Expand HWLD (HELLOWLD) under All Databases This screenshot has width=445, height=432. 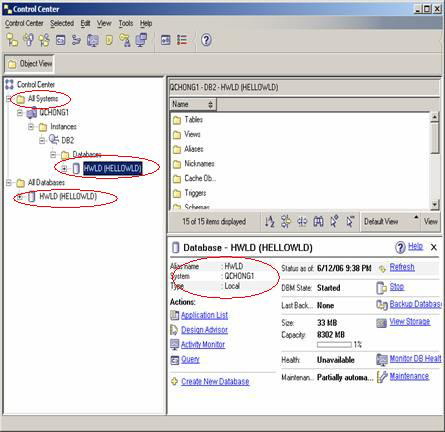point(20,197)
